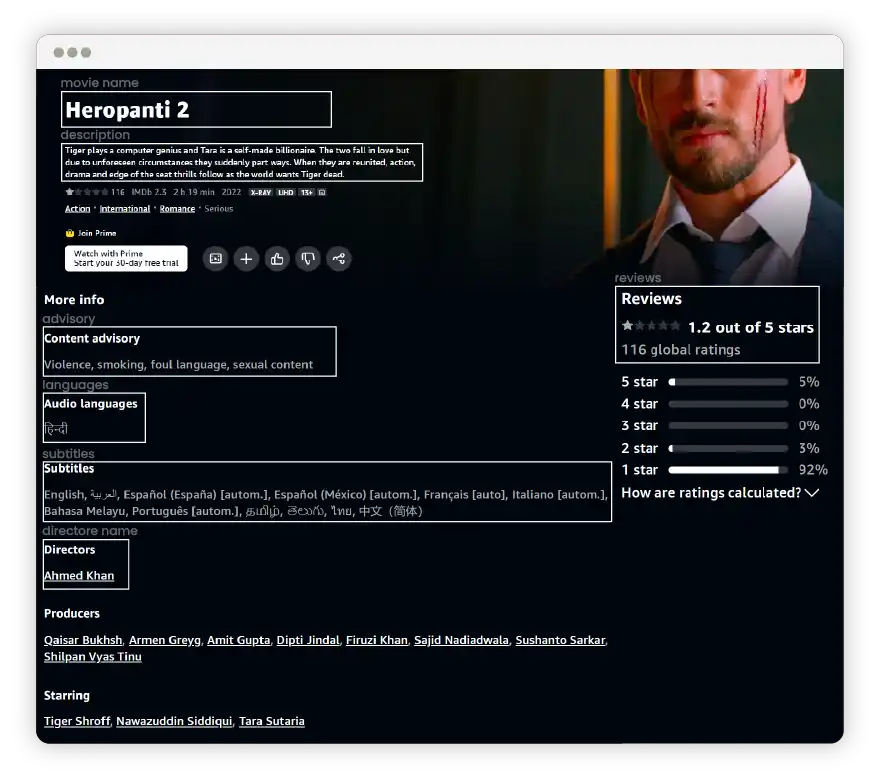This screenshot has height=779, width=880.
Task: Click the Reviews star rating graphic
Action: (651, 326)
